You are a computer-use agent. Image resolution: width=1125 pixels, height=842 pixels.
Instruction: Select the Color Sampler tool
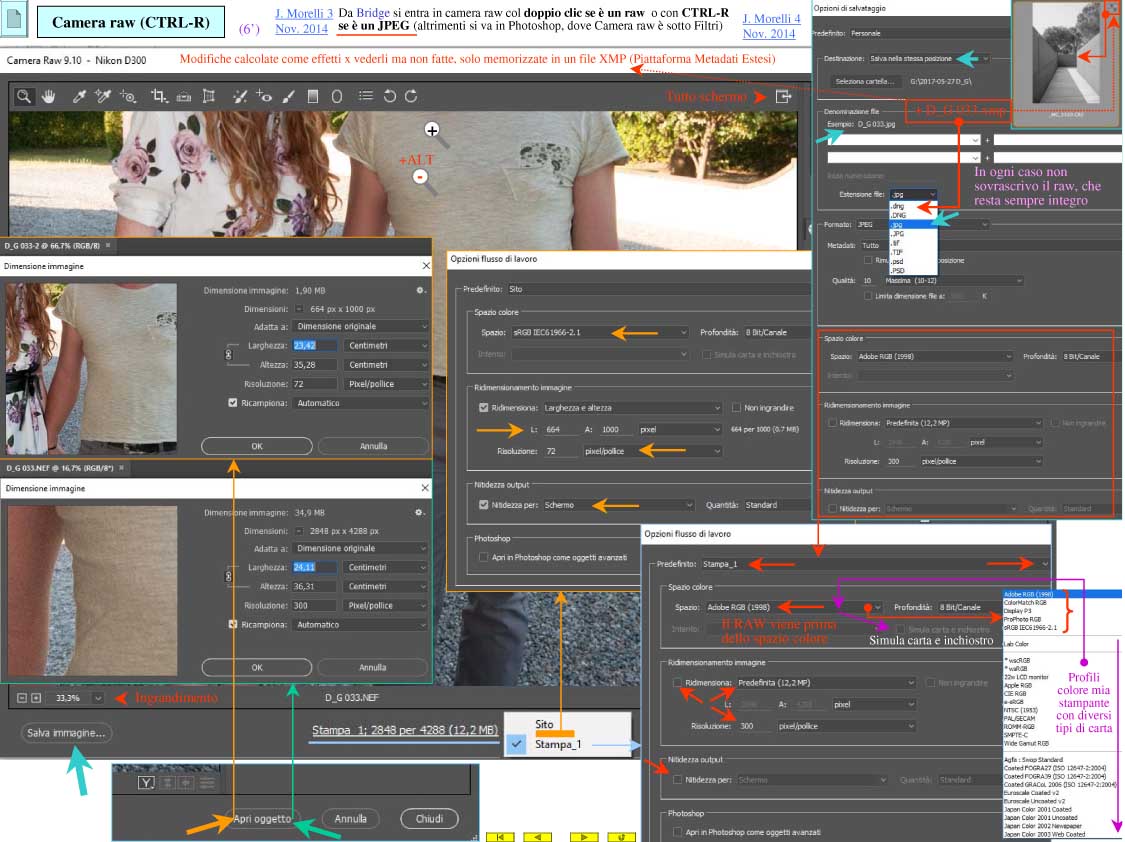(103, 96)
